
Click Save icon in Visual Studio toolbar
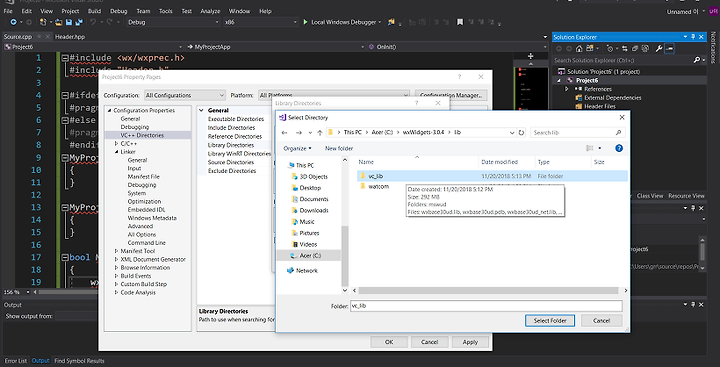tap(68, 22)
